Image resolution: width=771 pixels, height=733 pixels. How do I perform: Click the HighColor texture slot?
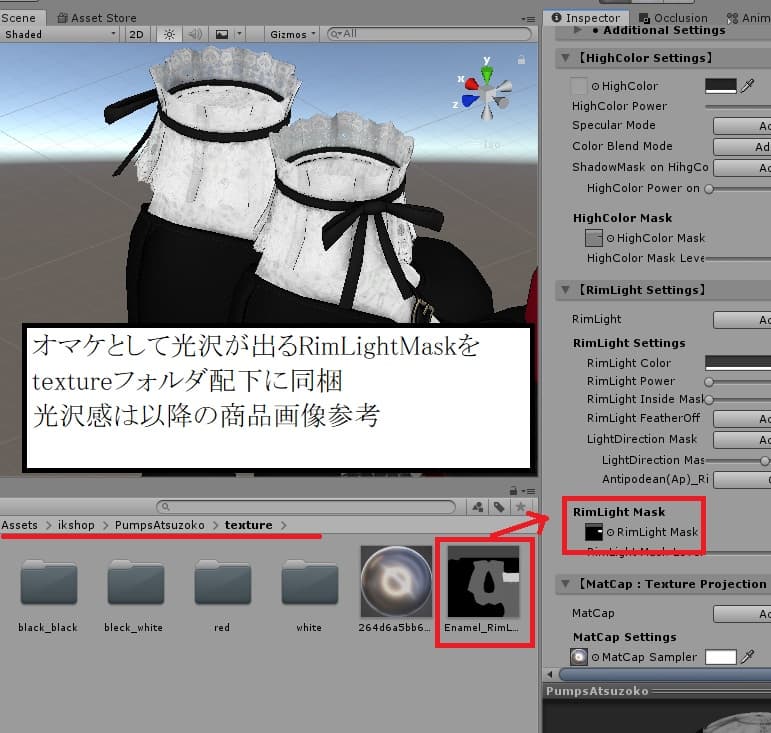click(578, 86)
